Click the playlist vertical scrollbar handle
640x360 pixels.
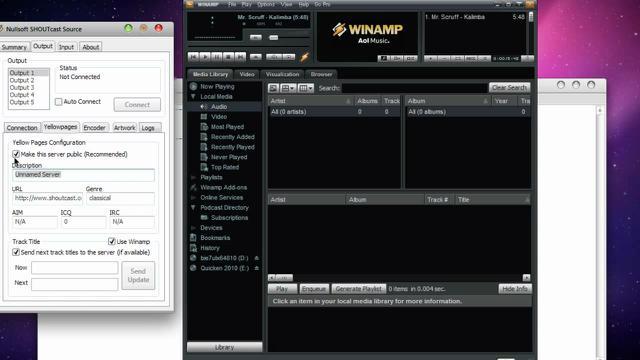tap(531, 17)
